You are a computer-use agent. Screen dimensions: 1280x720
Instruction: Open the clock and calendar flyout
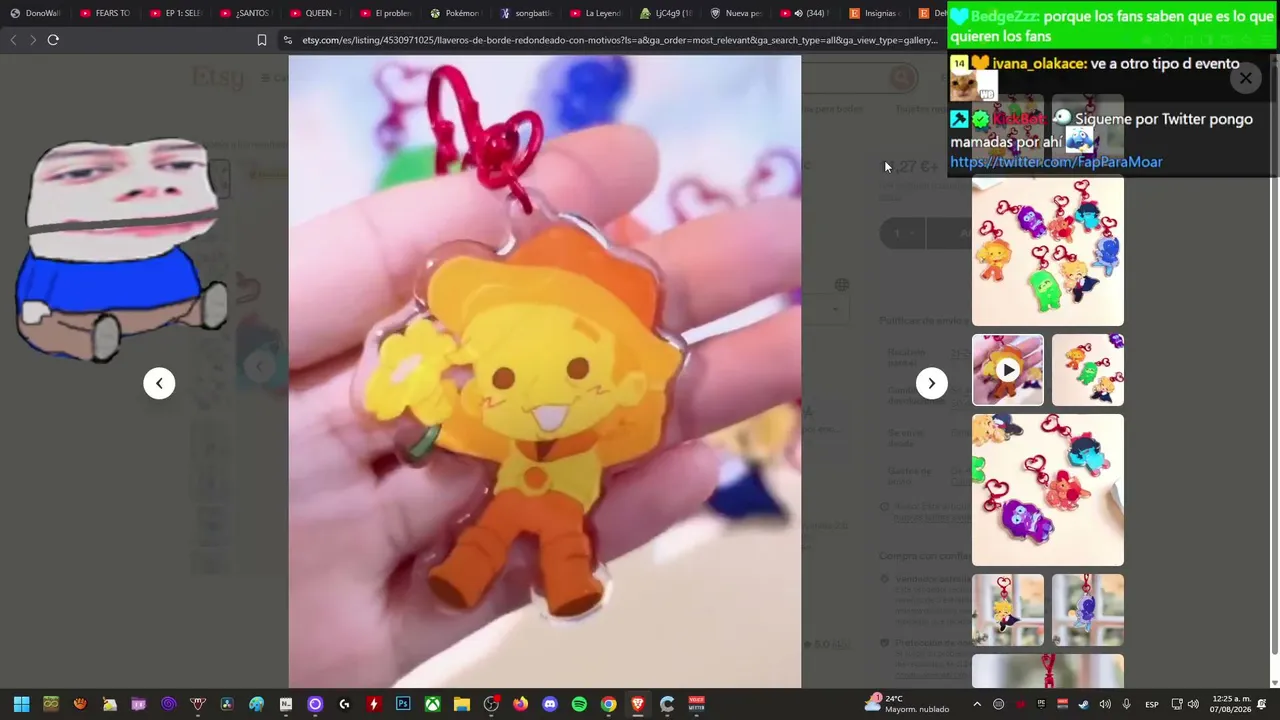pos(1231,704)
